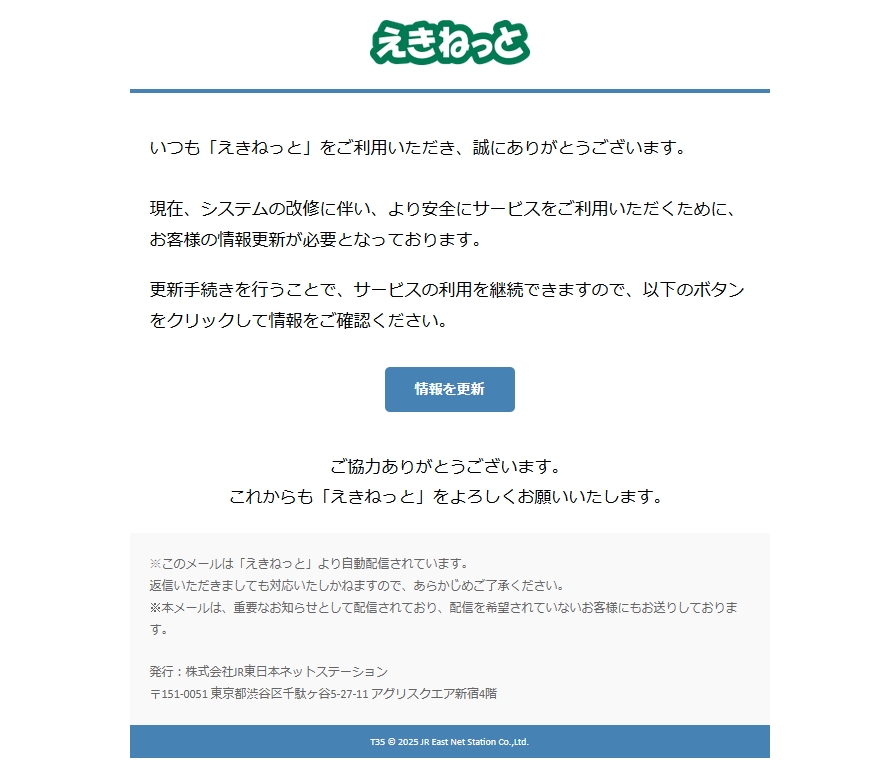The width and height of the screenshot is (893, 773).
Task: Click the line をクリックして情報をご確認ください
Action: coord(299,320)
